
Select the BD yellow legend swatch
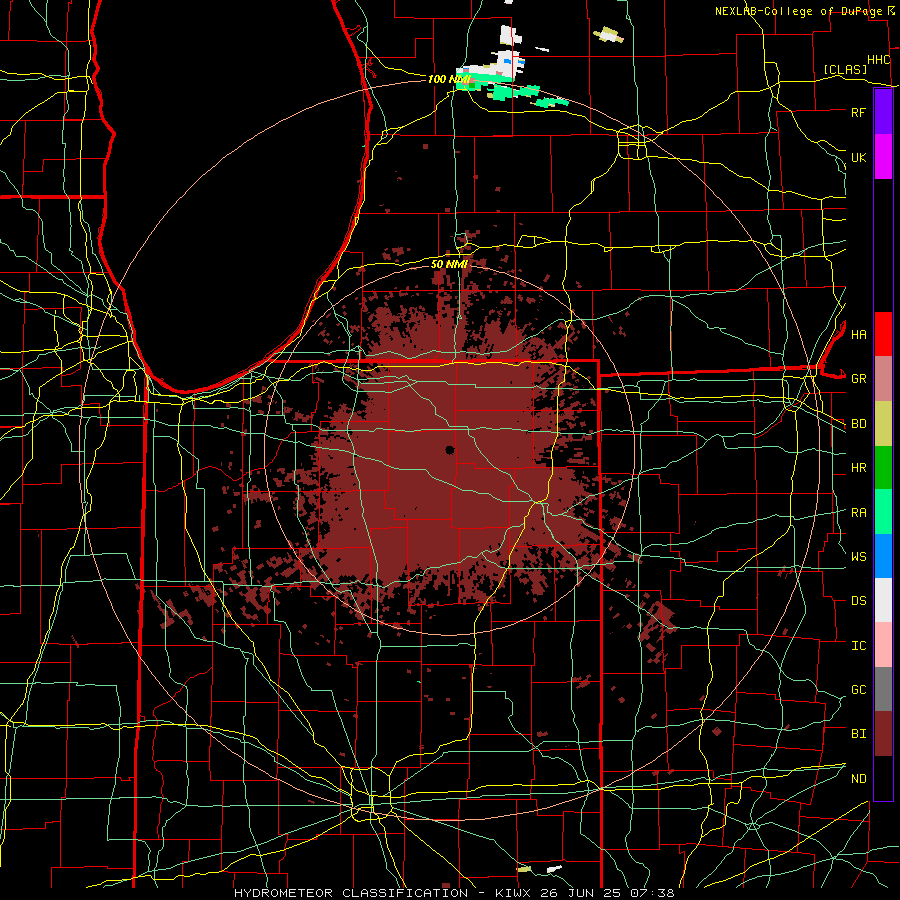[883, 424]
